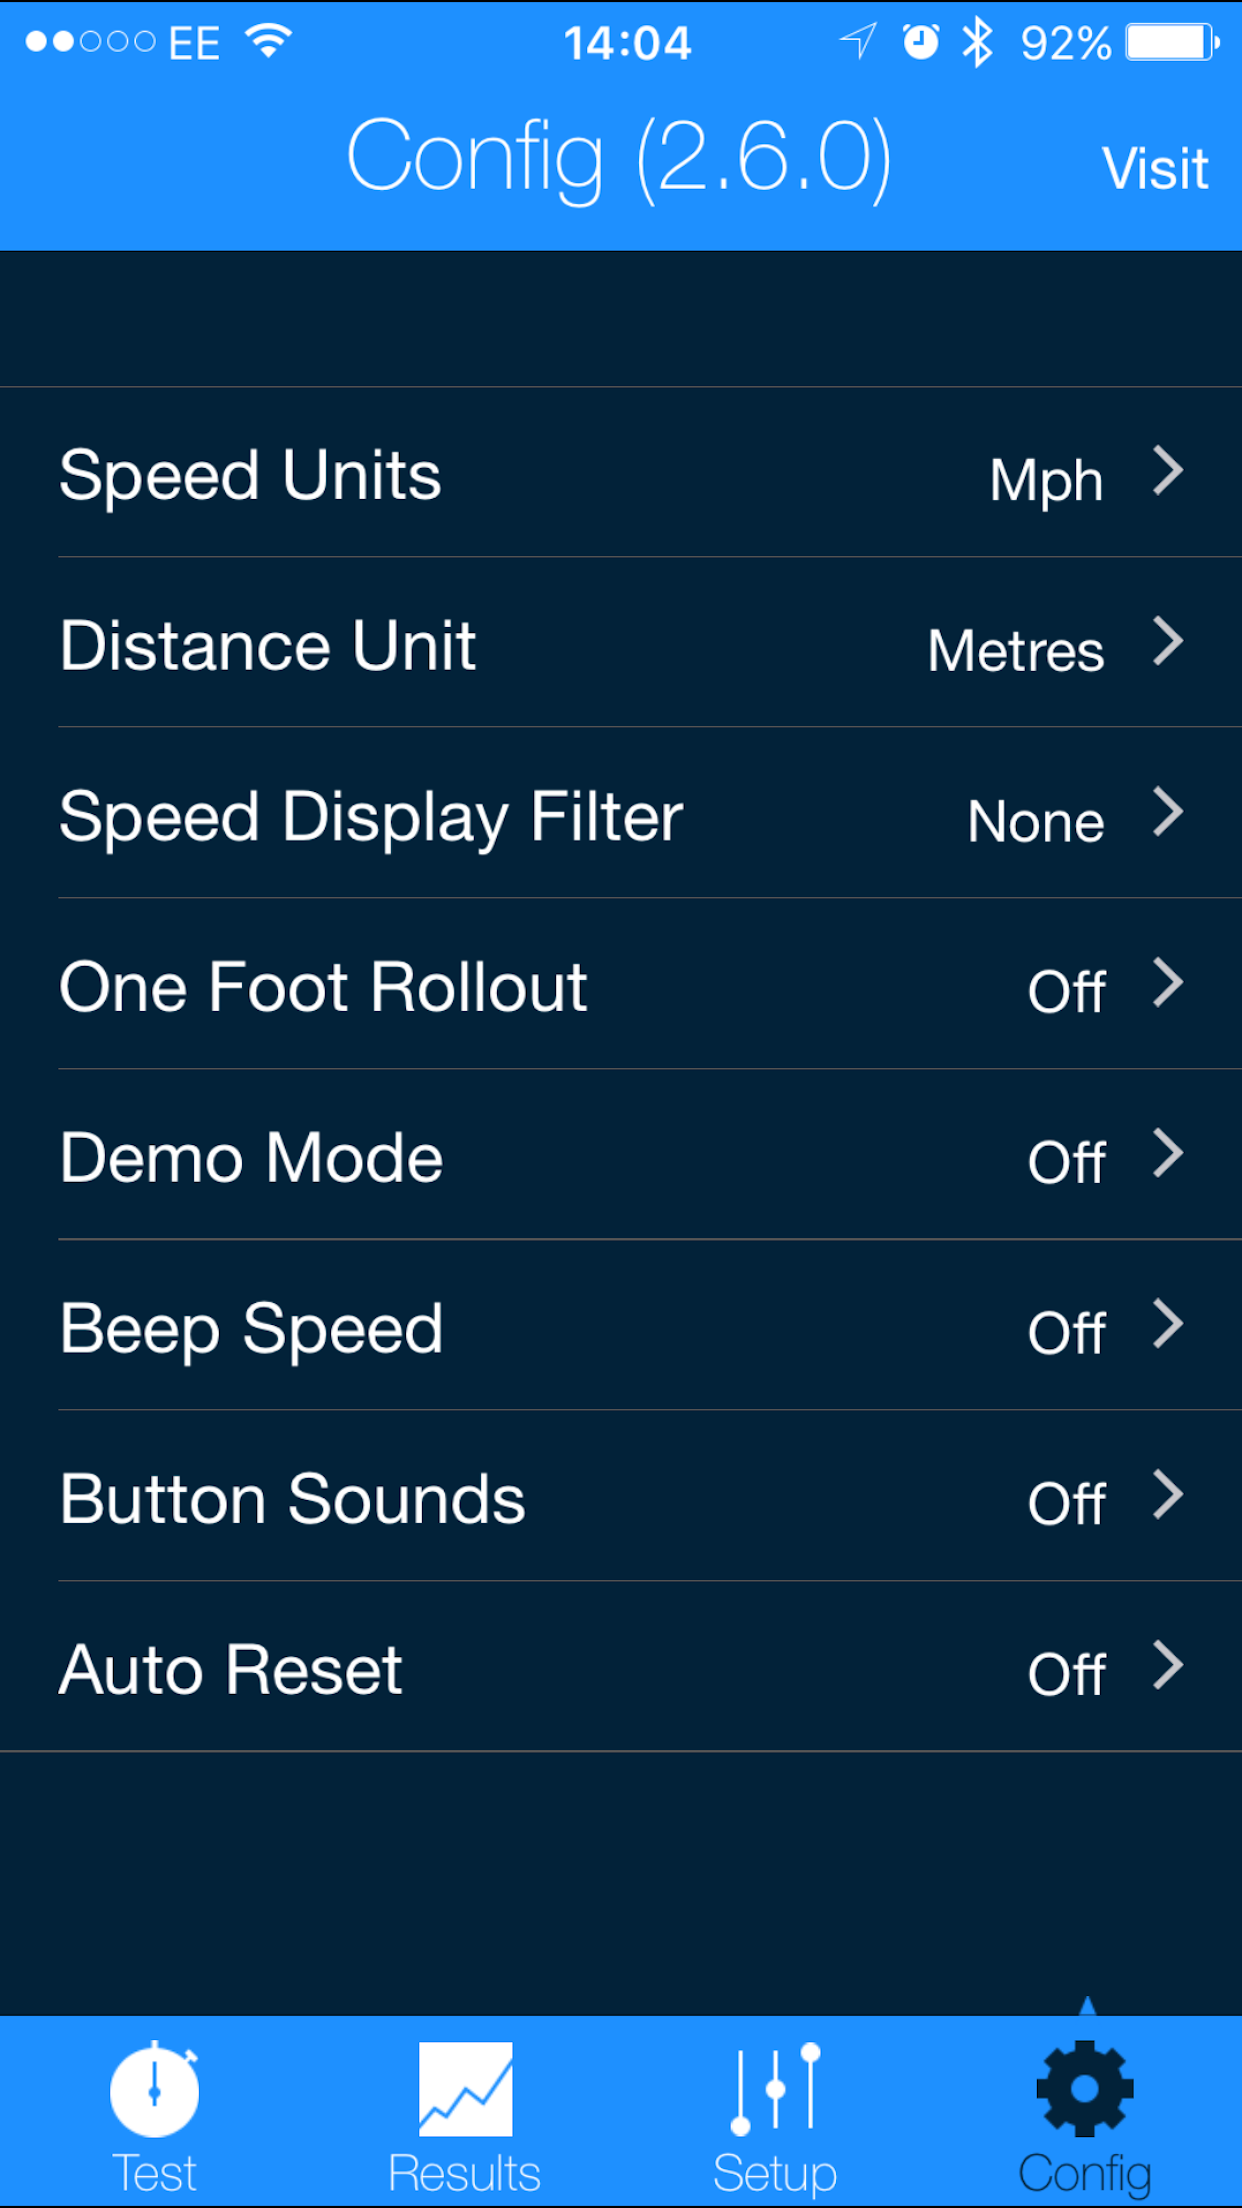The width and height of the screenshot is (1242, 2208).
Task: Toggle Button Sounds Off value
Action: [x=1066, y=1503]
